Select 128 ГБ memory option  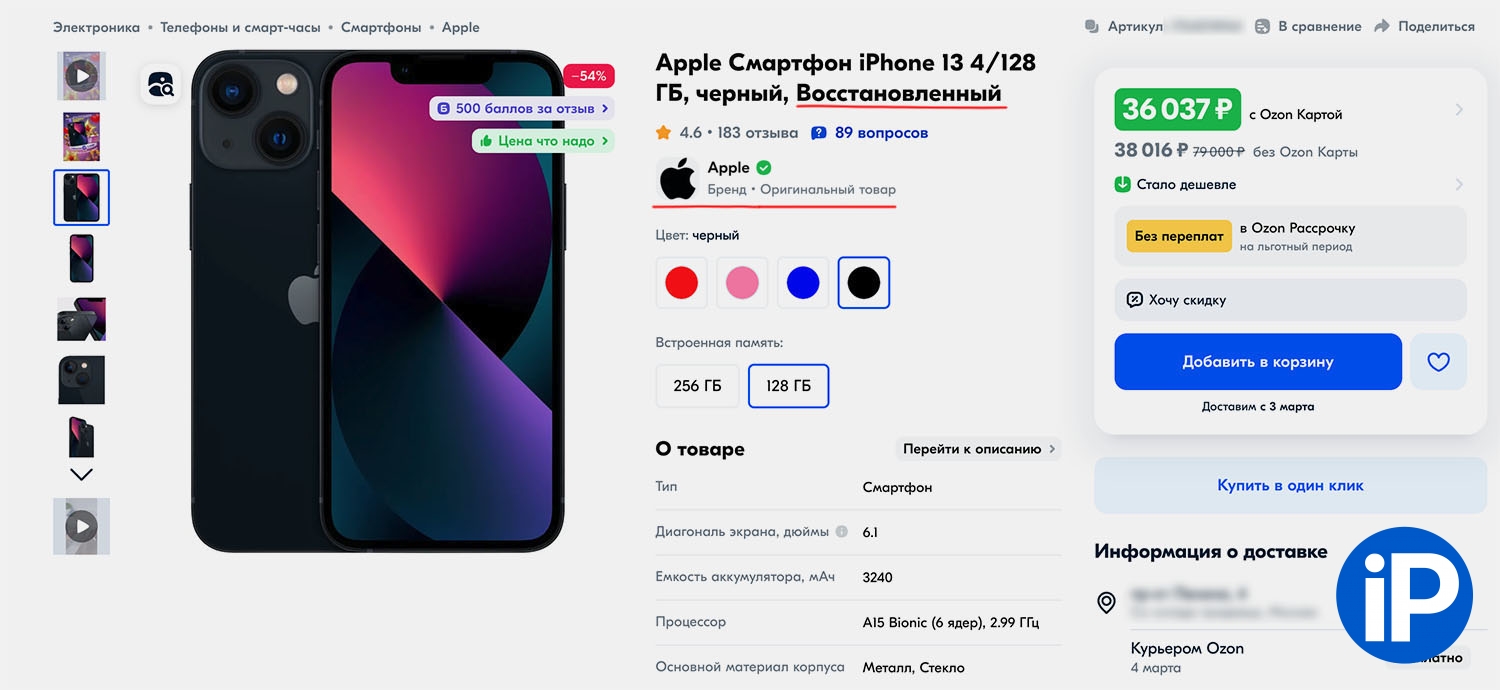(x=788, y=386)
